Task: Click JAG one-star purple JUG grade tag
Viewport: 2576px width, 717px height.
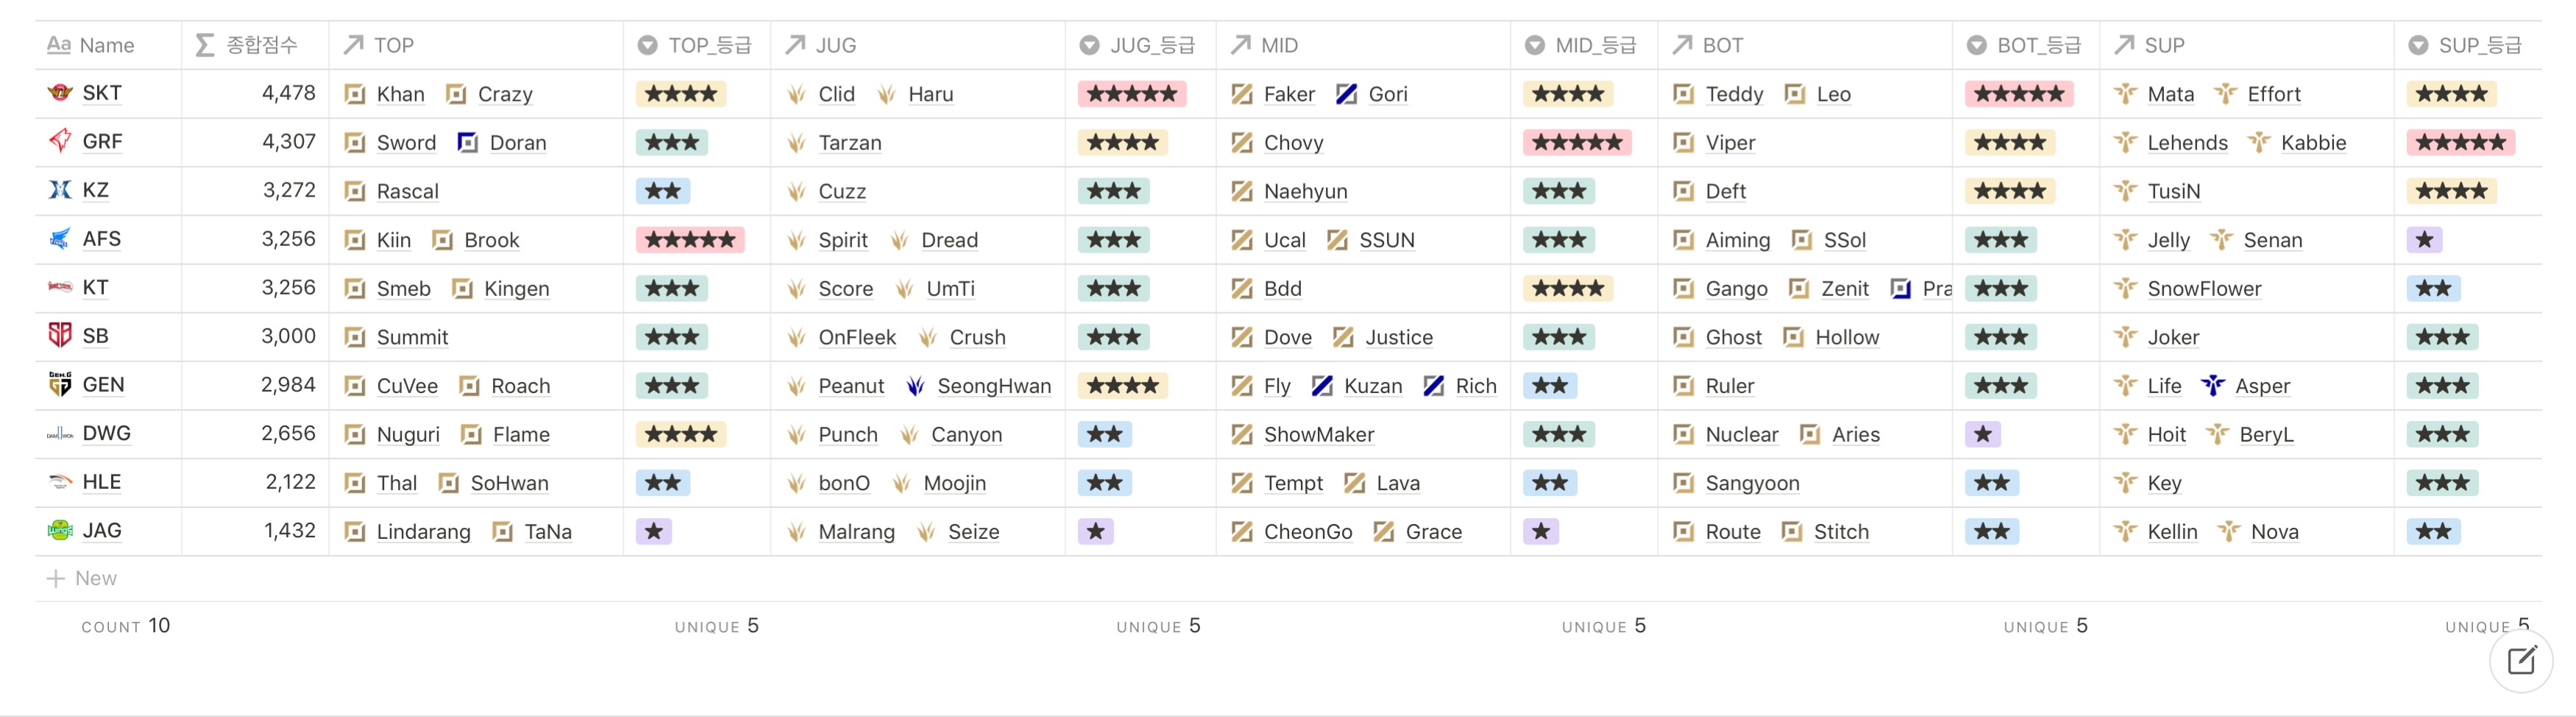Action: (1095, 531)
